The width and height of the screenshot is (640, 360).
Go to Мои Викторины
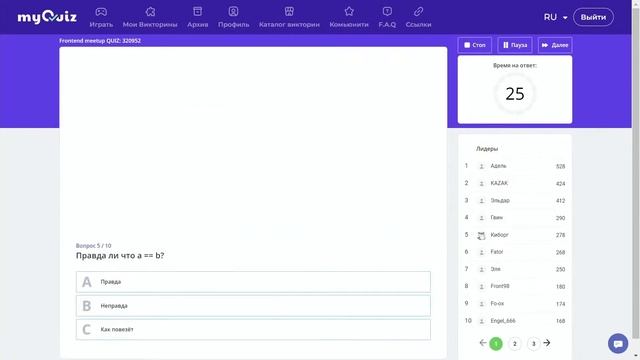click(150, 17)
